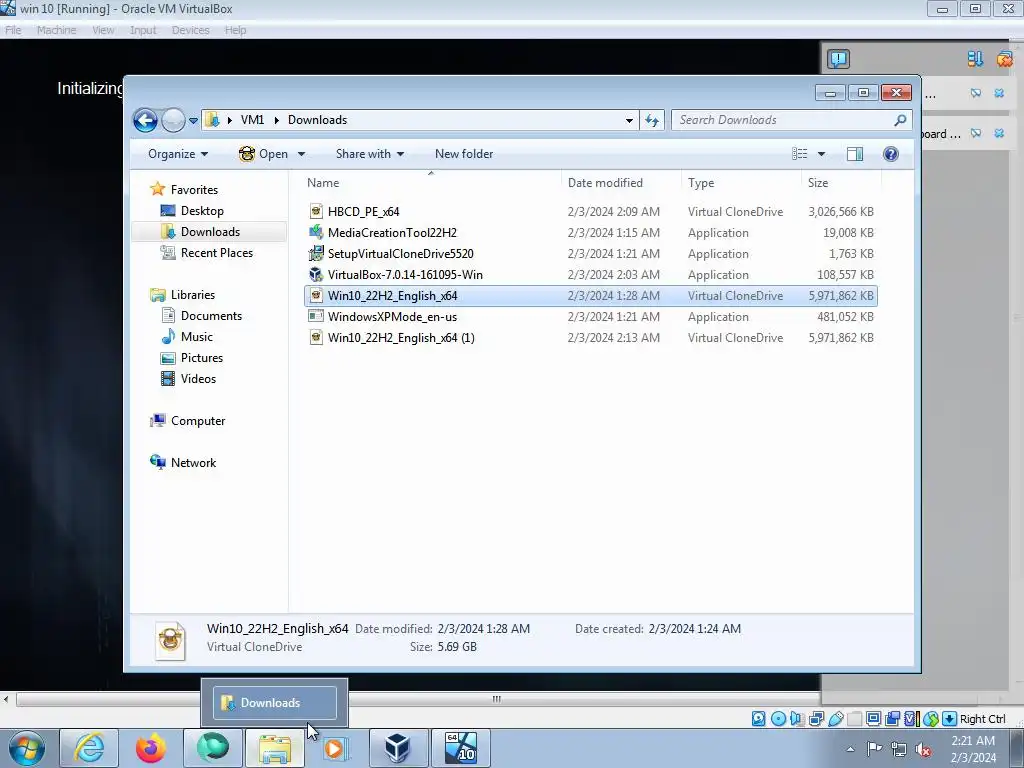This screenshot has width=1024, height=768.
Task: Select the VirtualBox-7.0.14-161095-Win installer file
Action: tap(590, 275)
